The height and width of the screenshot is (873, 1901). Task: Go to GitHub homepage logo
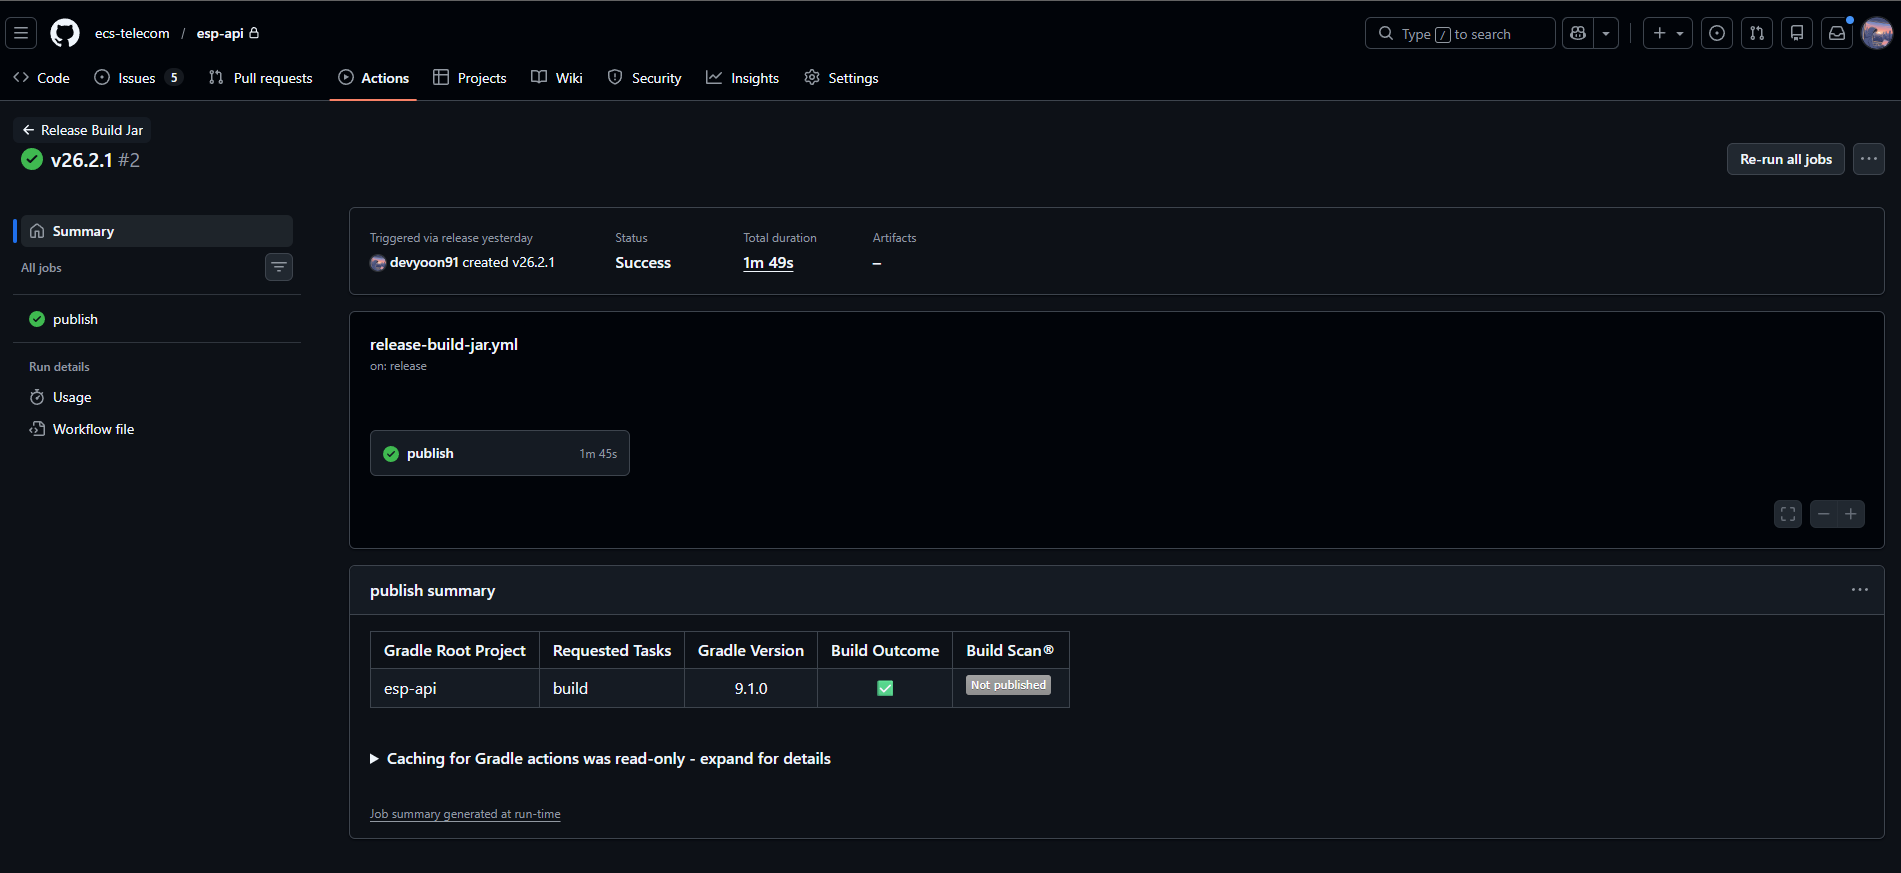click(x=65, y=33)
